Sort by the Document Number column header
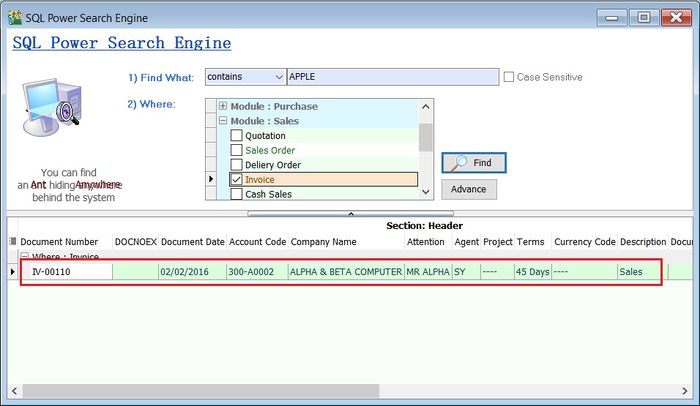 (60, 242)
